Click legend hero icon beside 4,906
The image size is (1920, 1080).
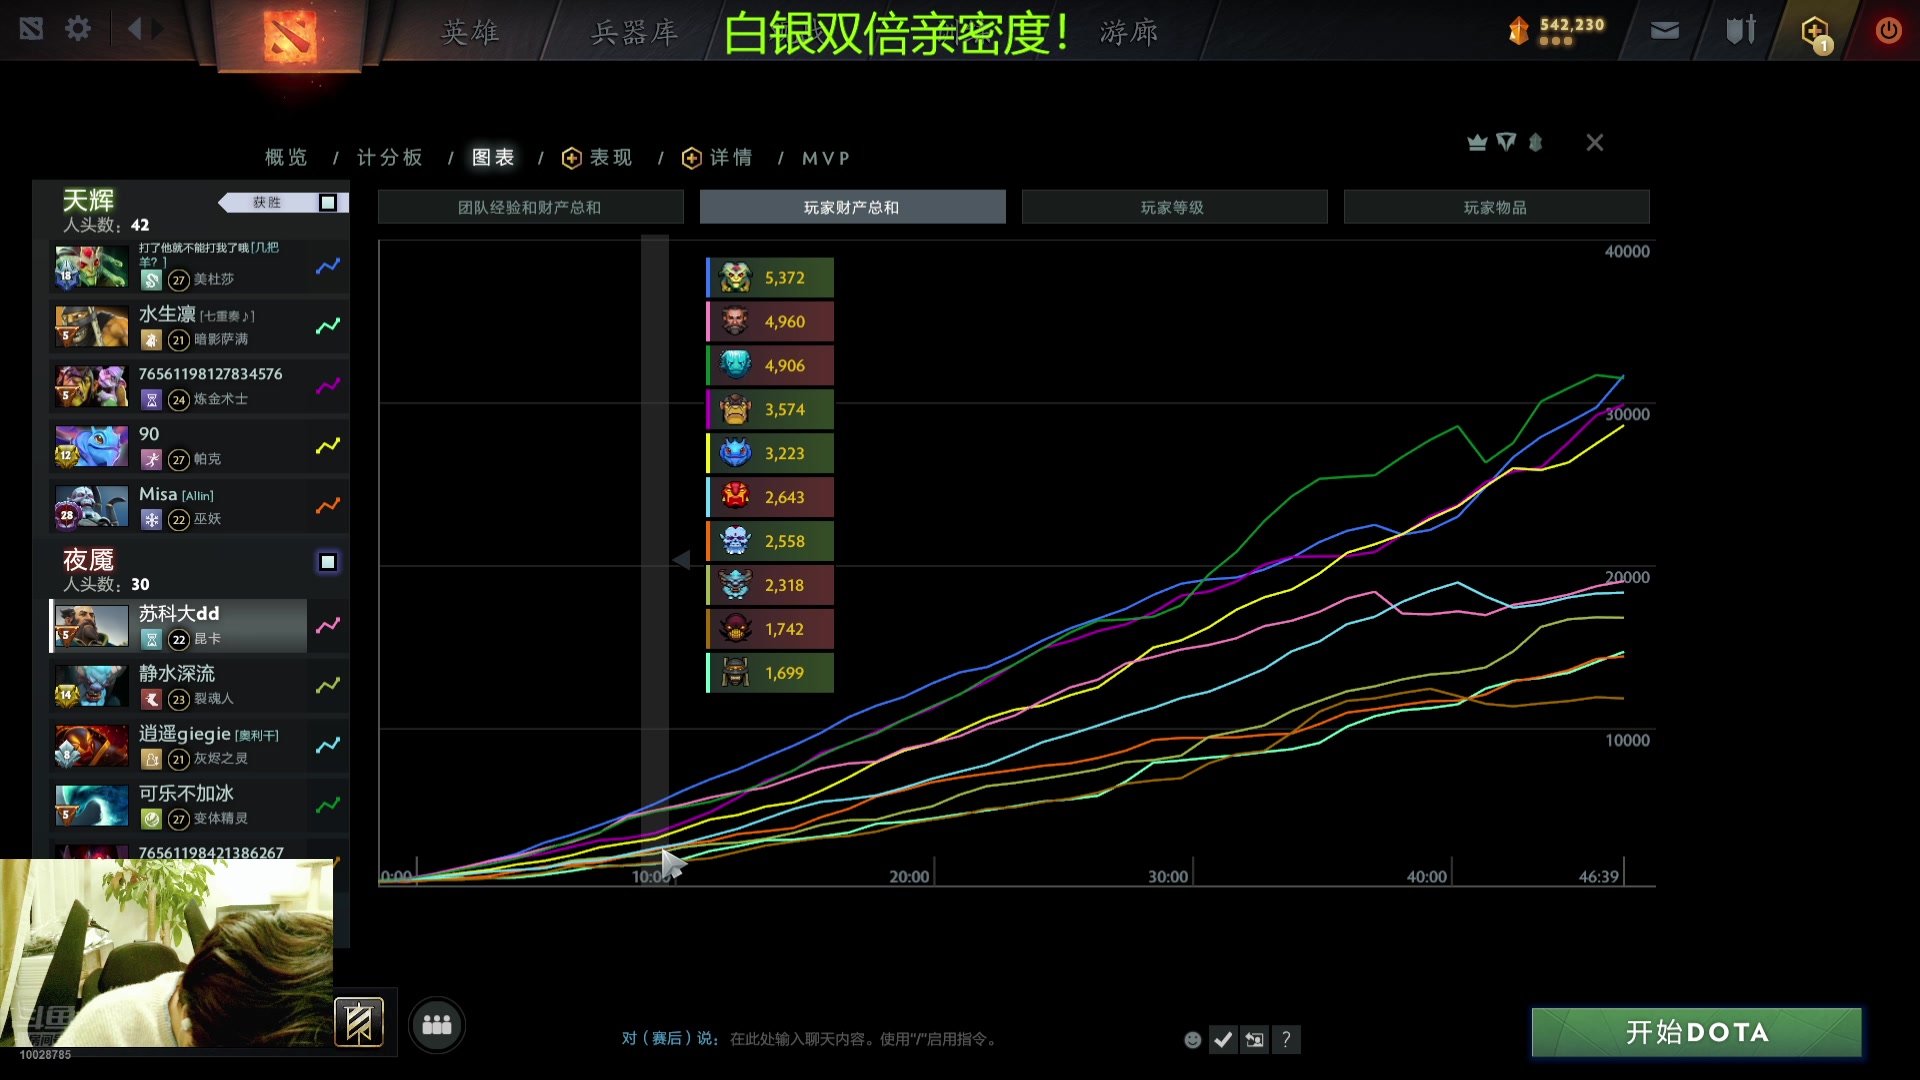point(735,365)
